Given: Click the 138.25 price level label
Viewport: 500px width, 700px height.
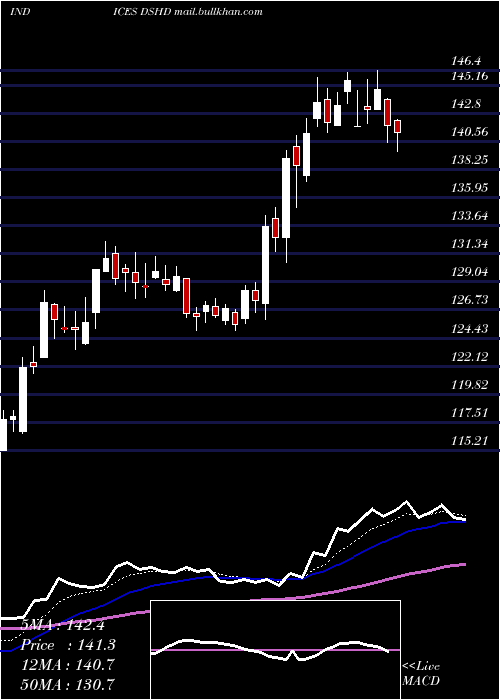Looking at the screenshot, I should click(469, 160).
